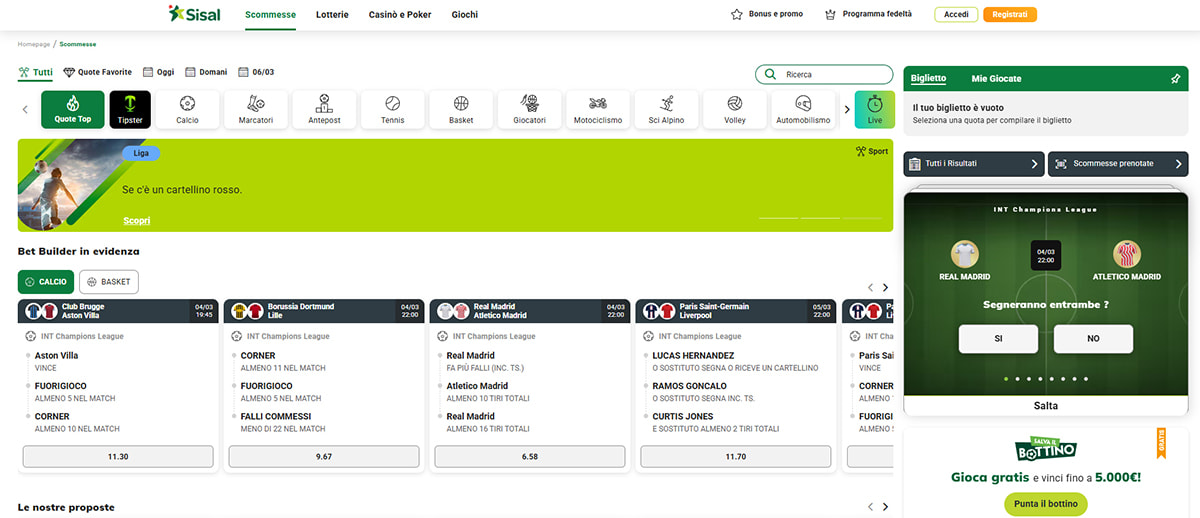Click the Accedi login button

point(956,15)
